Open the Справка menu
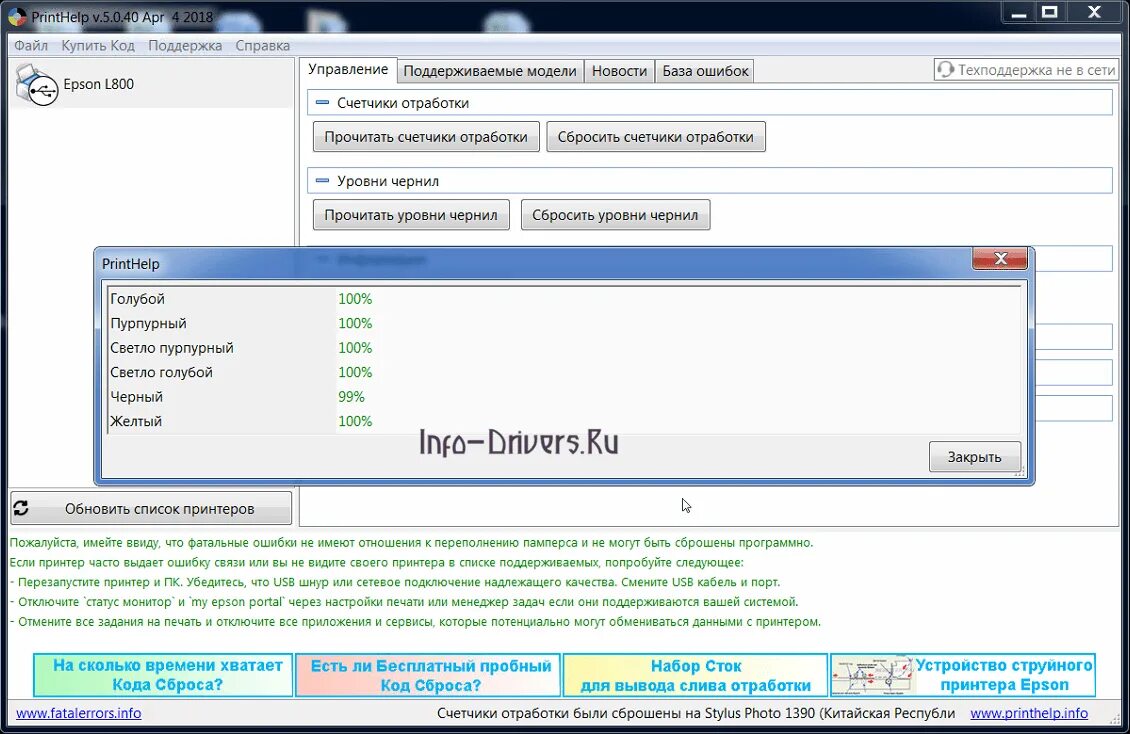The width and height of the screenshot is (1130, 734). [262, 45]
